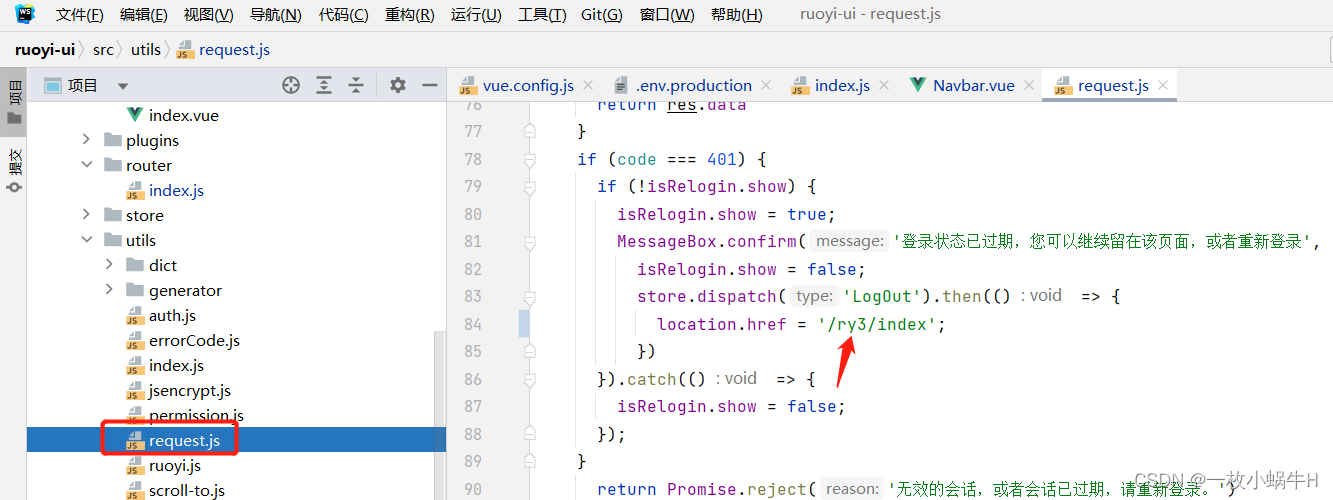Collapse the utils folder
Screen dimensions: 1333x500
point(87,240)
